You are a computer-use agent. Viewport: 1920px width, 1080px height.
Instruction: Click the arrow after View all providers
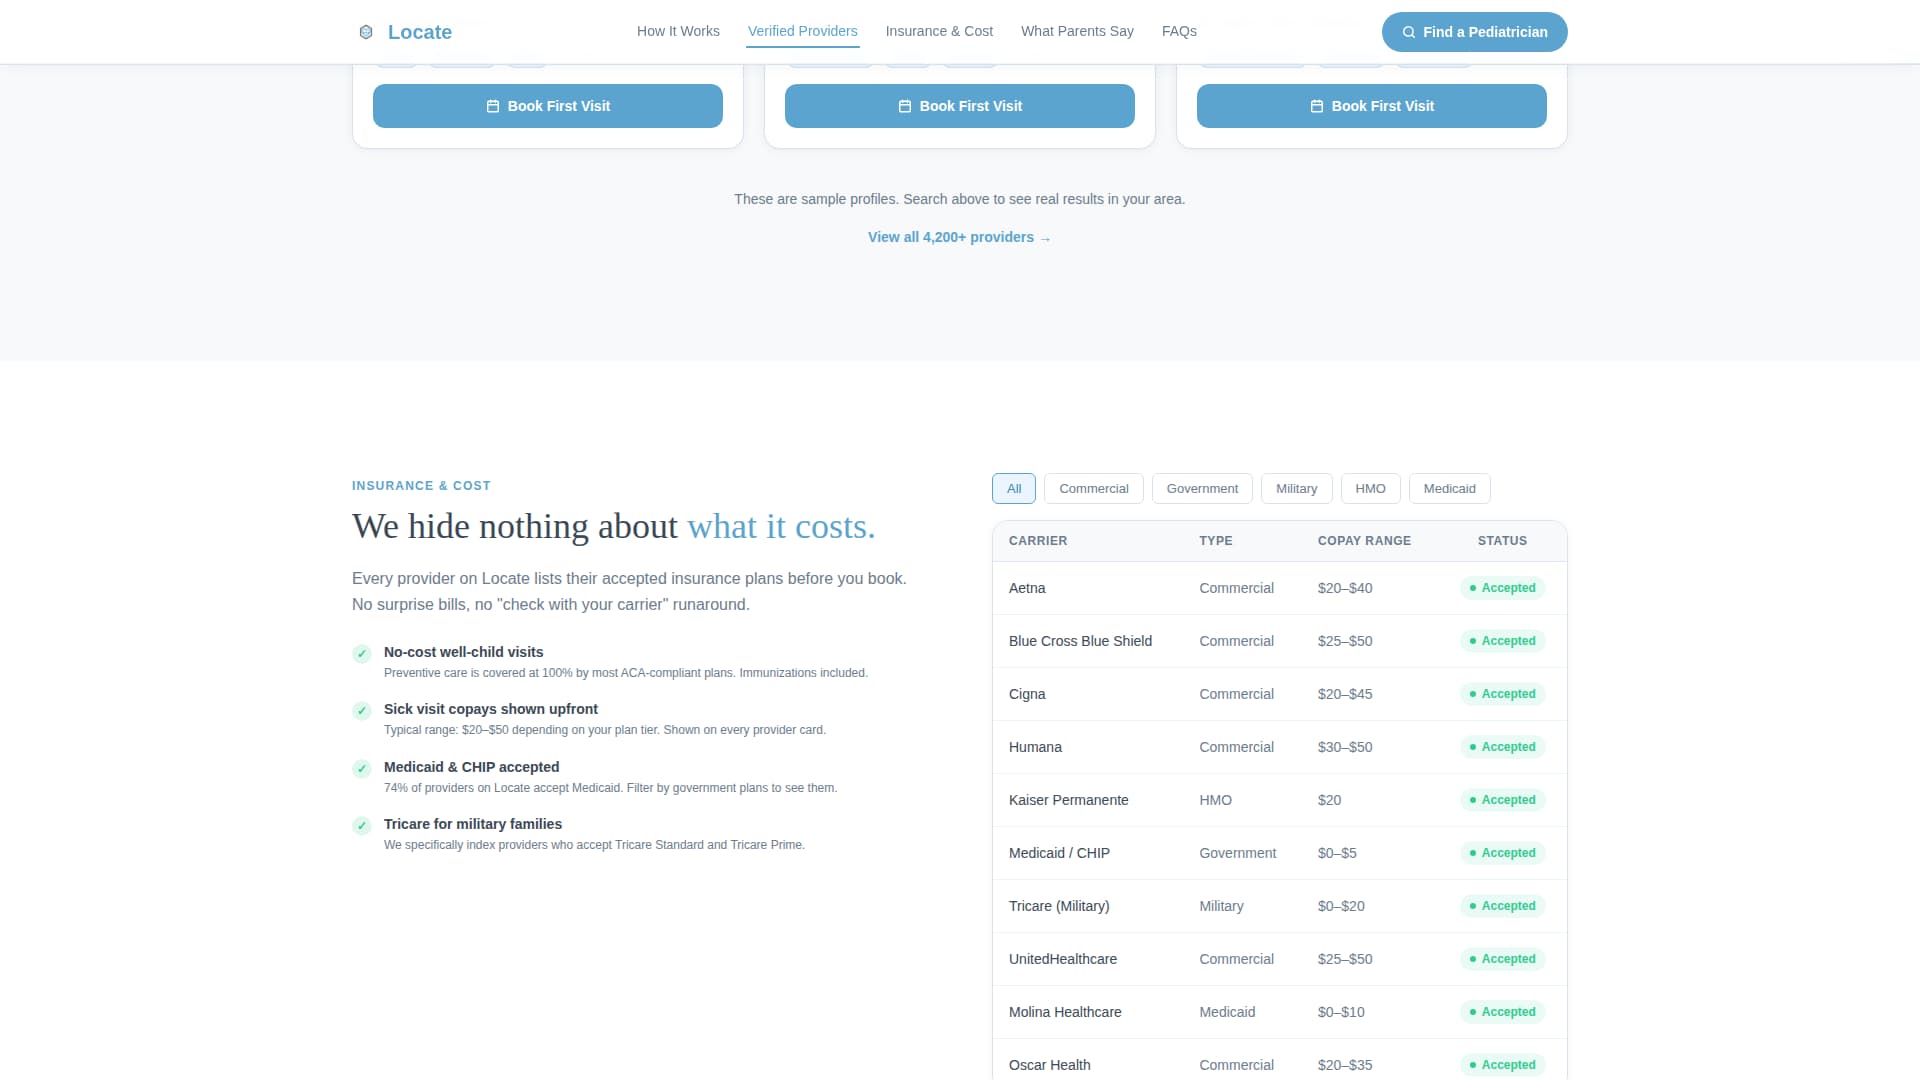tap(1045, 238)
